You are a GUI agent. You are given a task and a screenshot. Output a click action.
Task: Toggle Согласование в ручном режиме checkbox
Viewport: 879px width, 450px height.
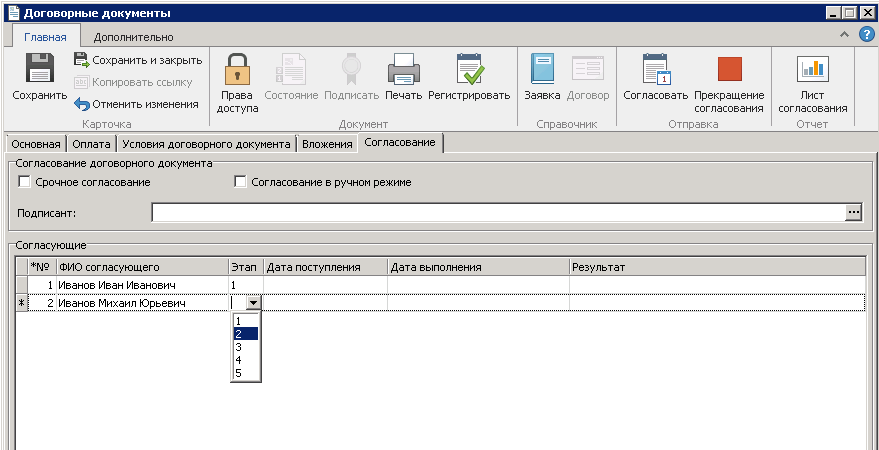pos(240,182)
